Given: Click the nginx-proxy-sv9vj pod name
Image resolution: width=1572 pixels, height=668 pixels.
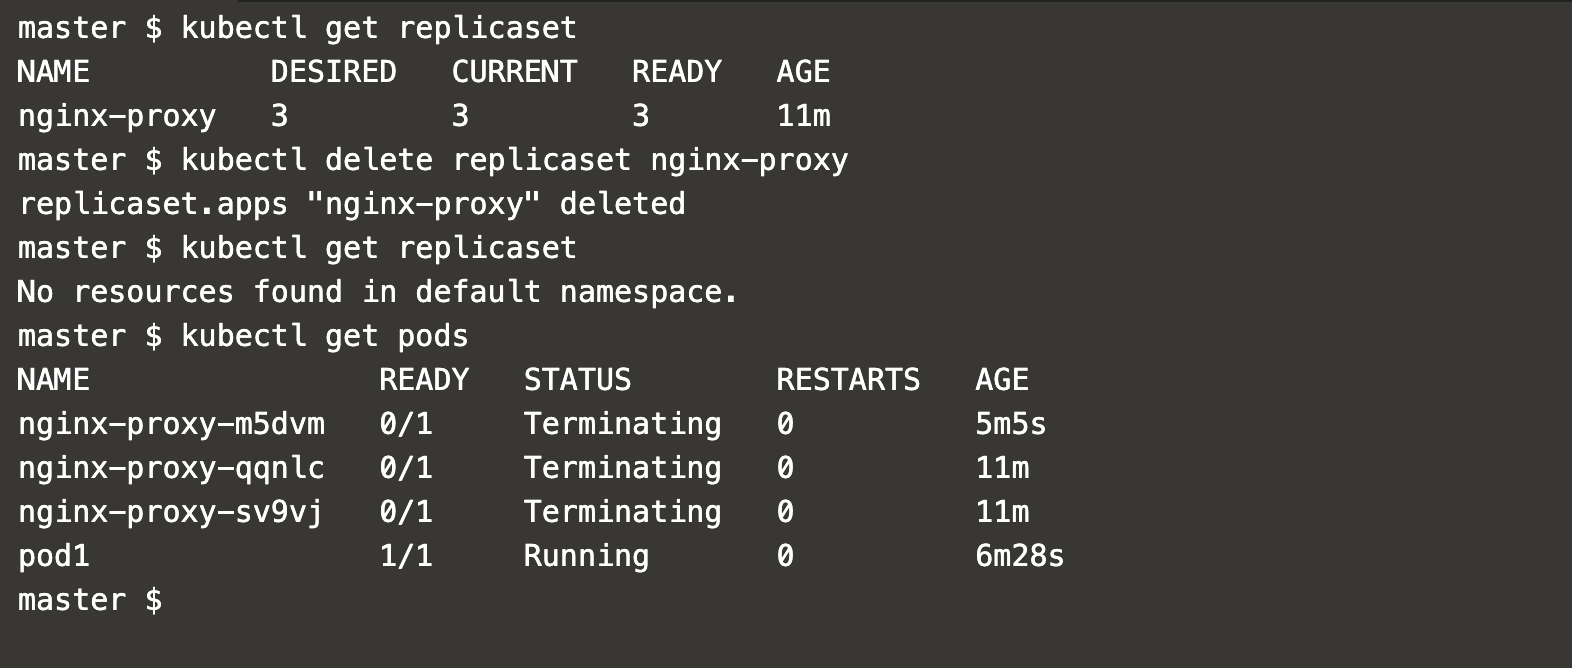Looking at the screenshot, I should [x=171, y=512].
